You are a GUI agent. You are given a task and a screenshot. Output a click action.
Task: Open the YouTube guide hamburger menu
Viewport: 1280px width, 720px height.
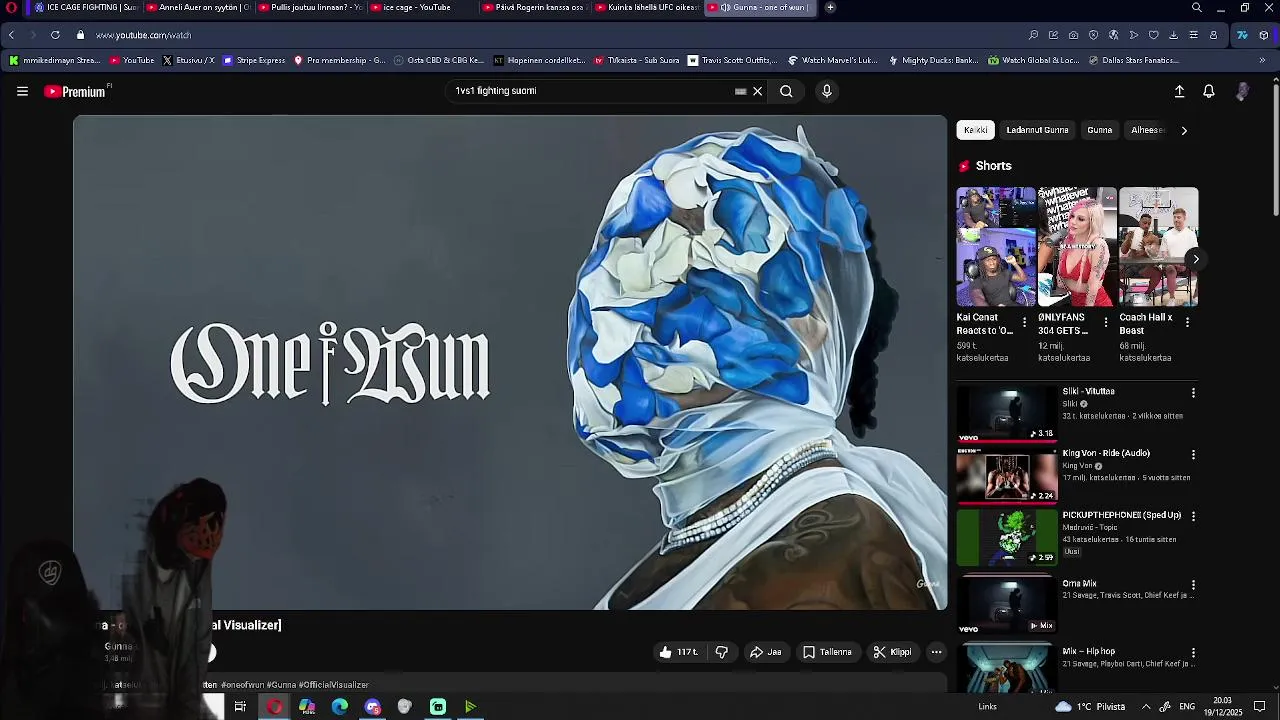(x=22, y=91)
